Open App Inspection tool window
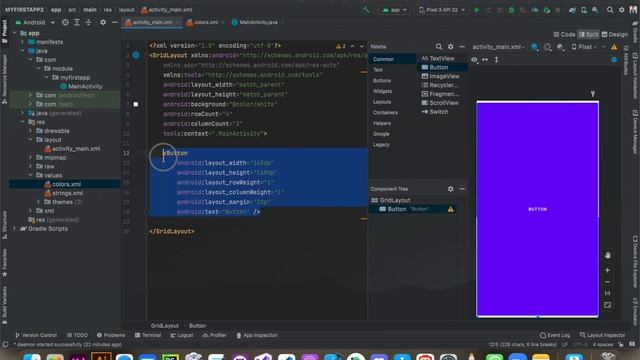The height and width of the screenshot is (360, 640). (x=257, y=335)
